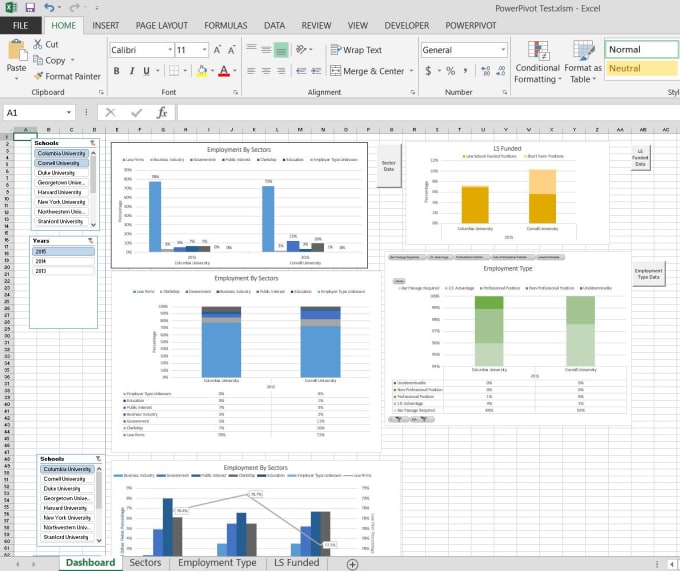Screen dimensions: 680x571
Task: Cut the selection with scissors icon
Action: click(46, 44)
